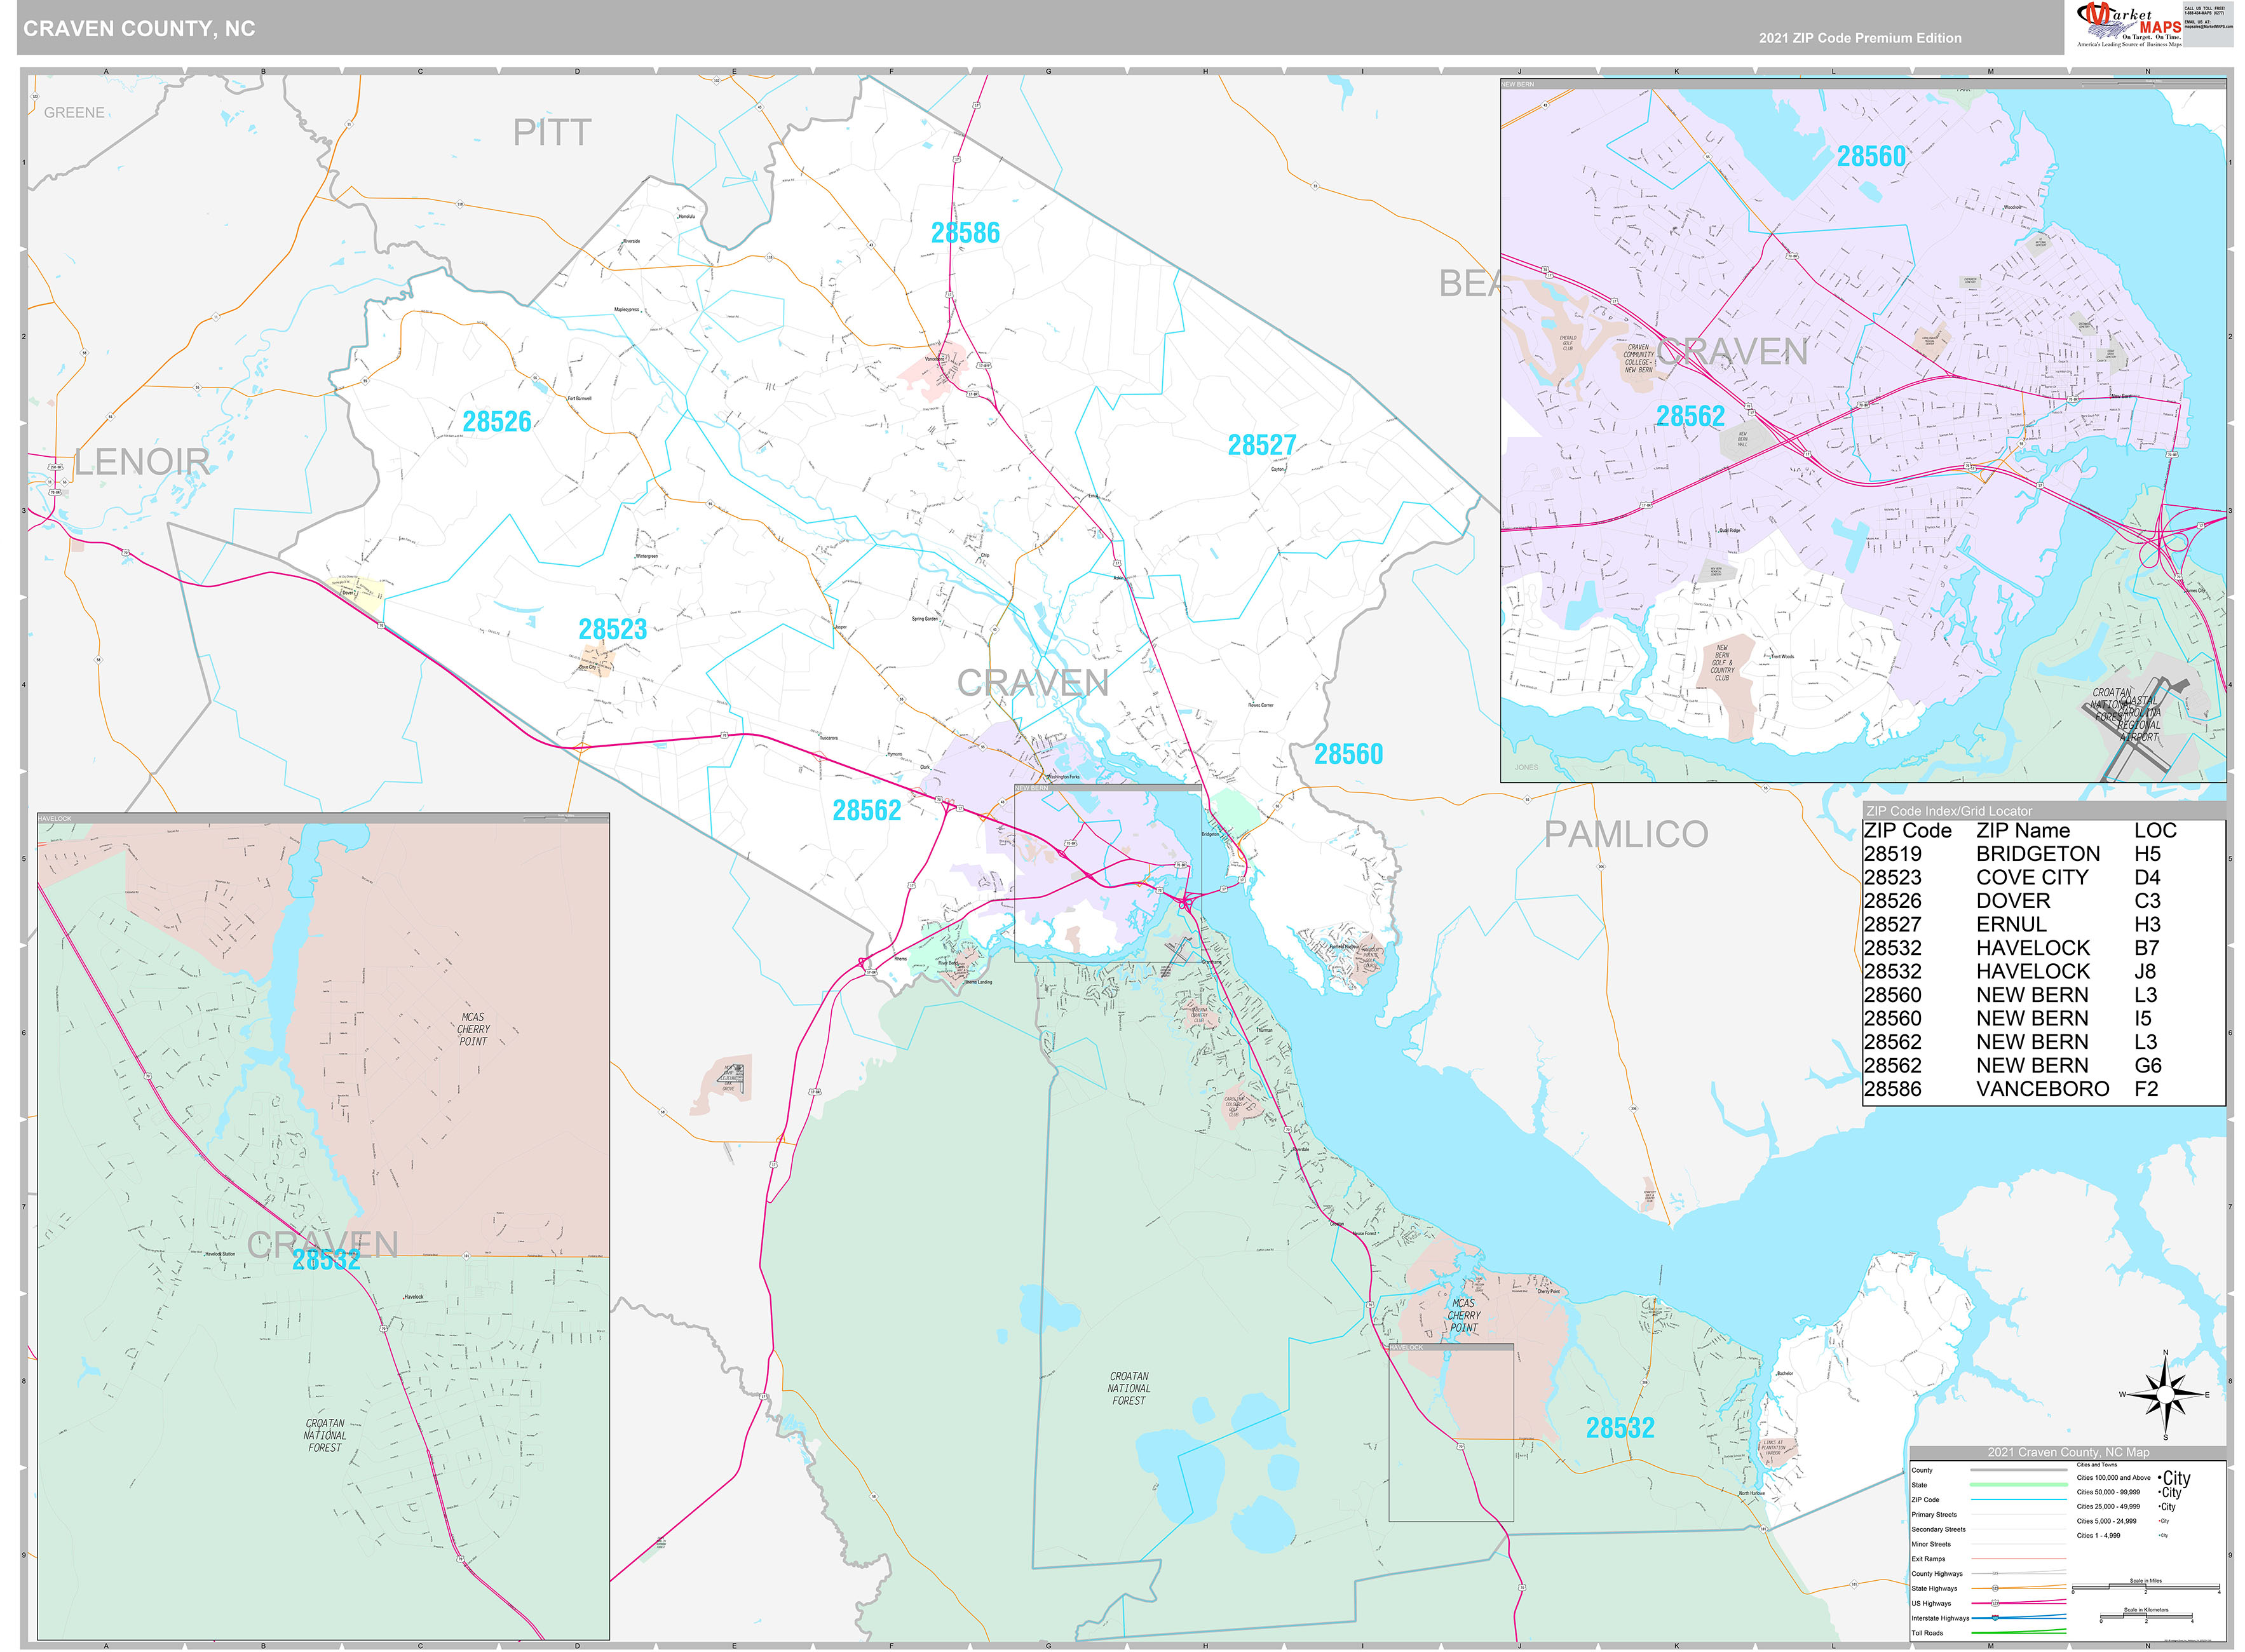Click the 28562 label in New Bern inset

point(1690,416)
